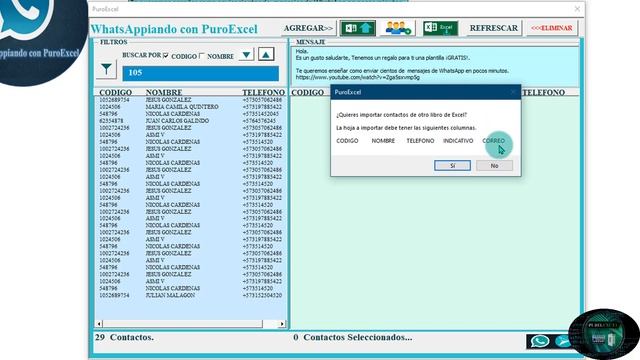The height and width of the screenshot is (360, 640).
Task: Click the INDICATIVO column label in dialog
Action: point(458,141)
